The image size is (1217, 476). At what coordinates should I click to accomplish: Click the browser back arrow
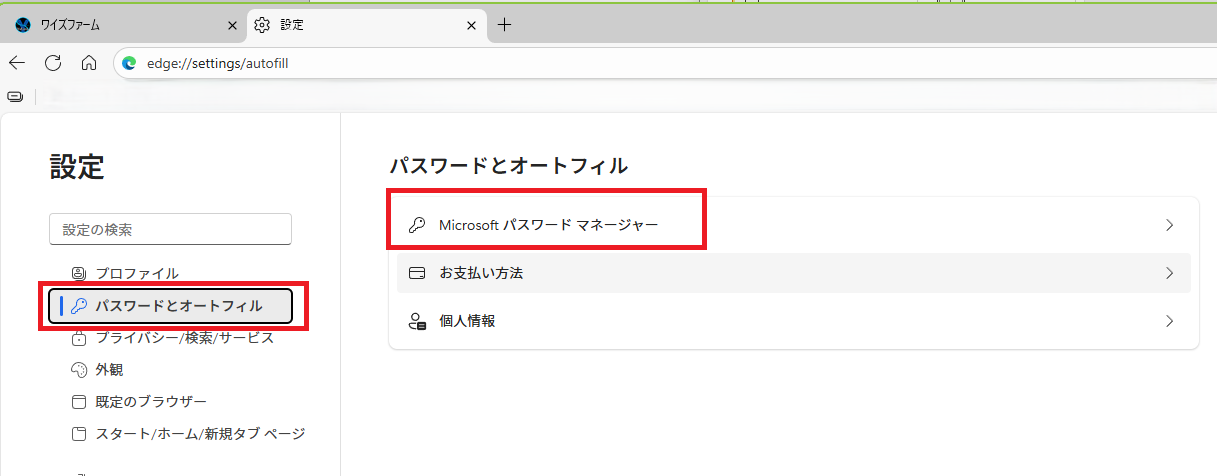[17, 63]
